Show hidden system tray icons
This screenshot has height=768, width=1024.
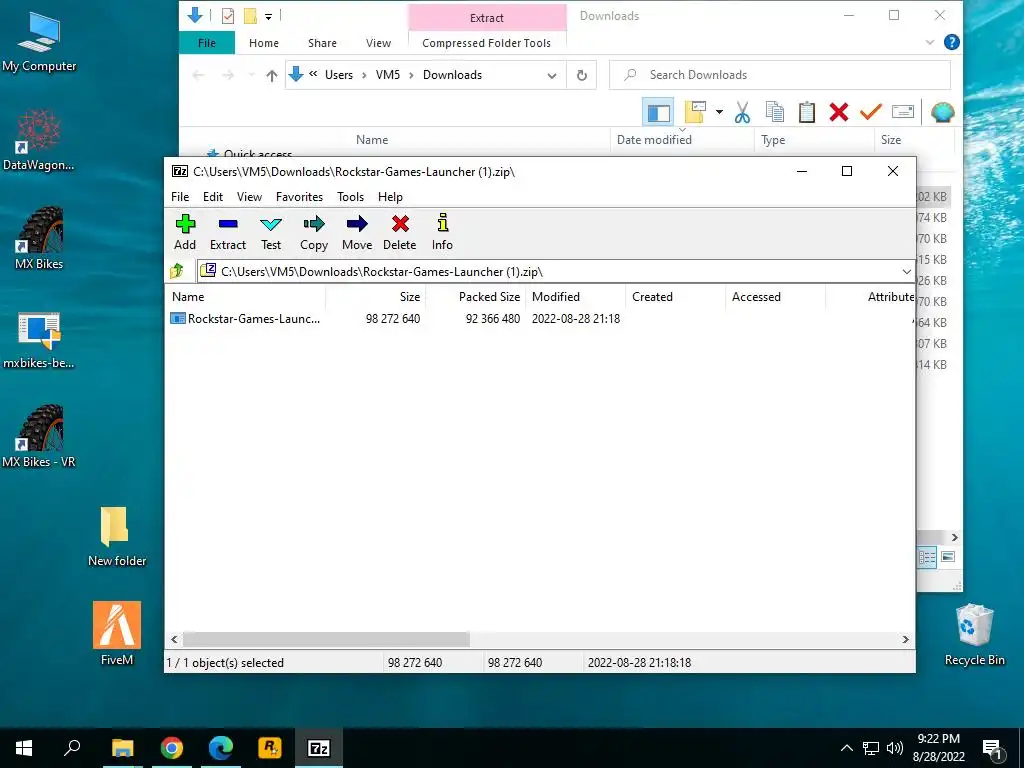pyautogui.click(x=846, y=748)
